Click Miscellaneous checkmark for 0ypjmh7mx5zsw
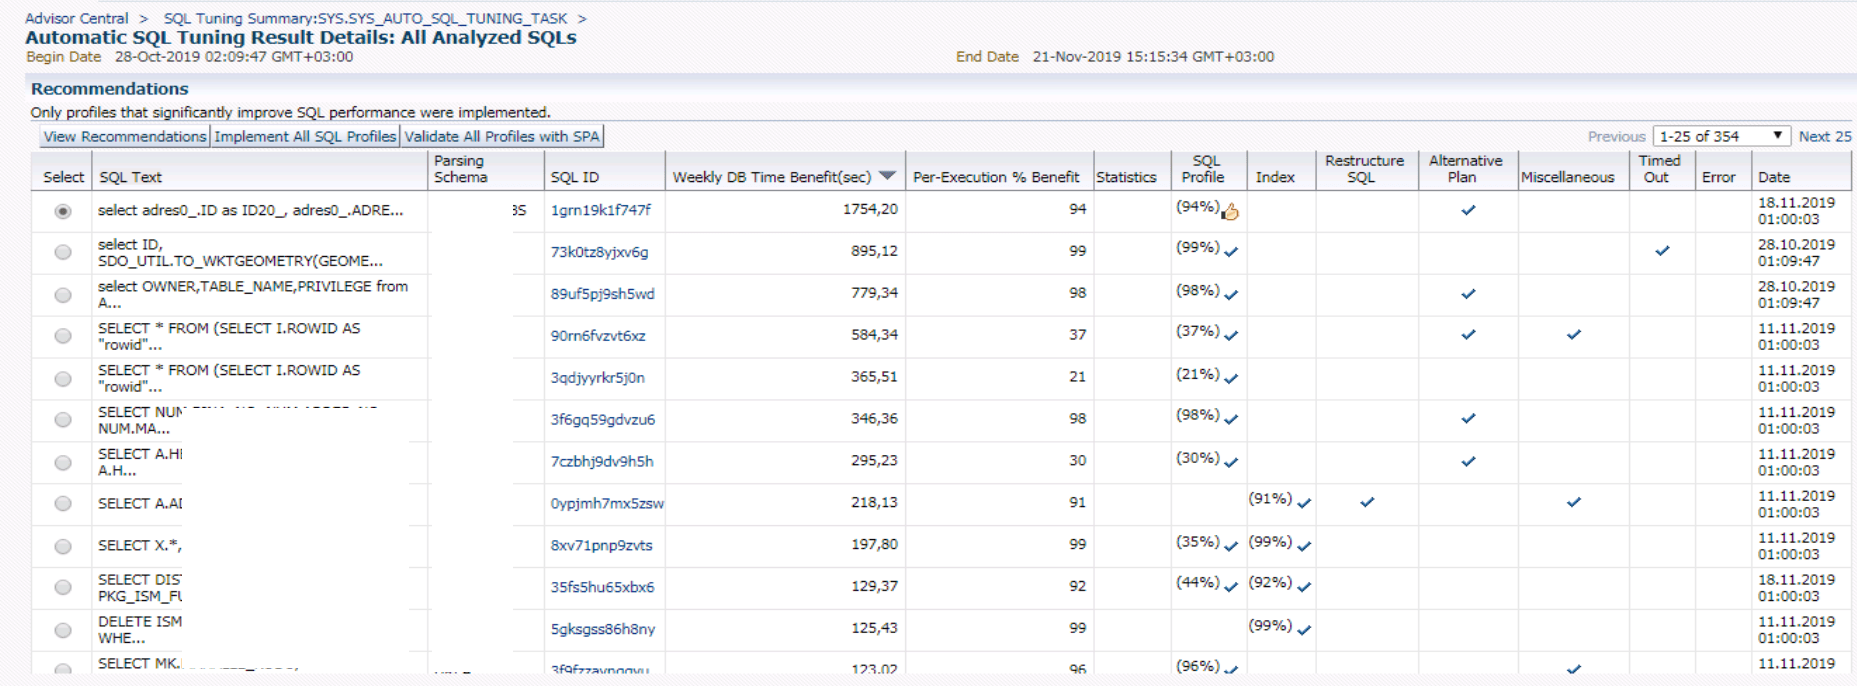1857x686 pixels. click(1574, 502)
